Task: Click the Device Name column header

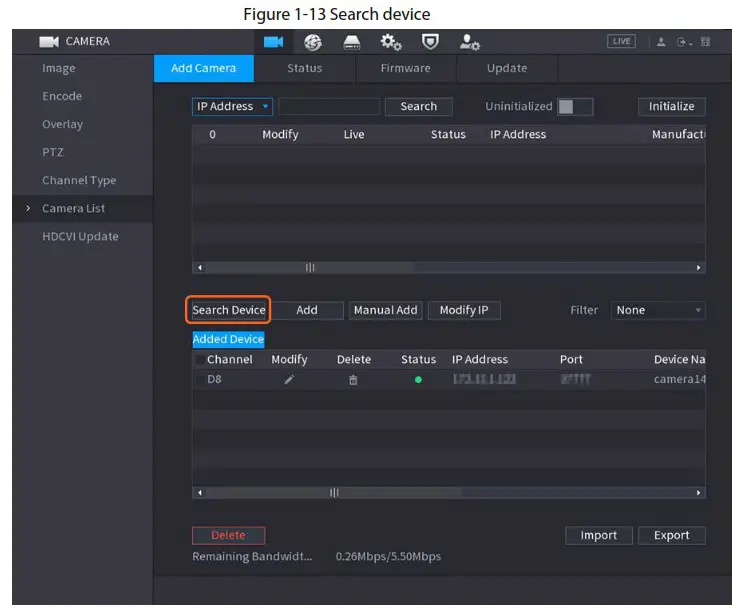Action: 680,360
